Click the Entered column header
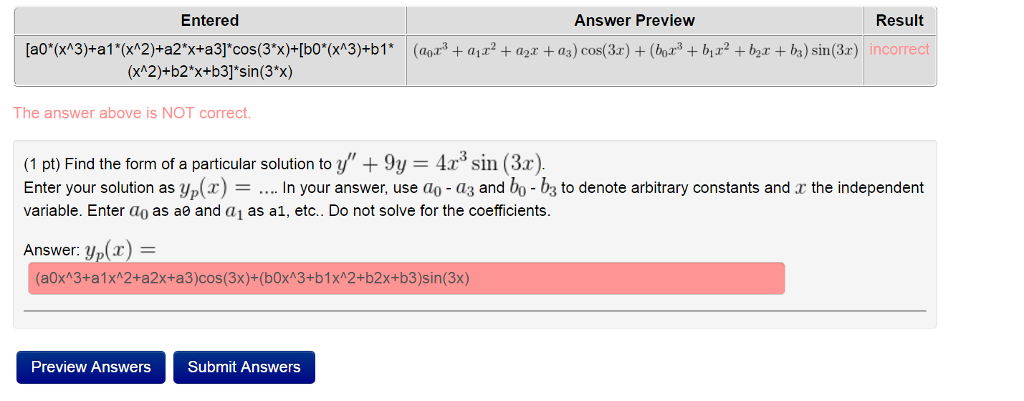Viewport: 1024px width, 401px height. click(x=210, y=20)
